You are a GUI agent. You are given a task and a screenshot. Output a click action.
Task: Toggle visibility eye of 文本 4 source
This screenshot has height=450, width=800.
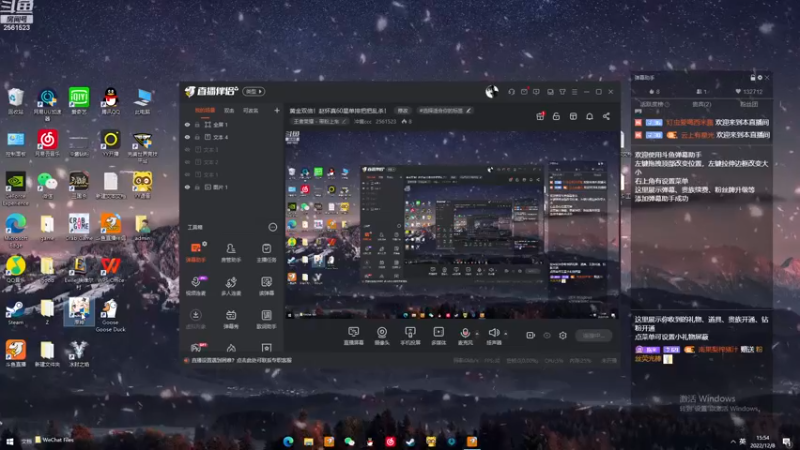point(187,137)
